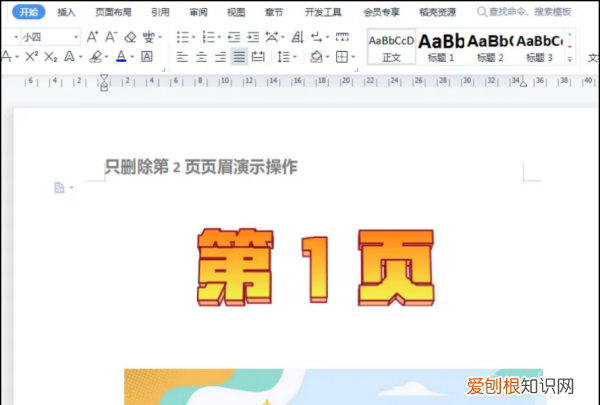Apply paragraph shading fill bucket
This screenshot has height=405, width=600.
pos(316,57)
